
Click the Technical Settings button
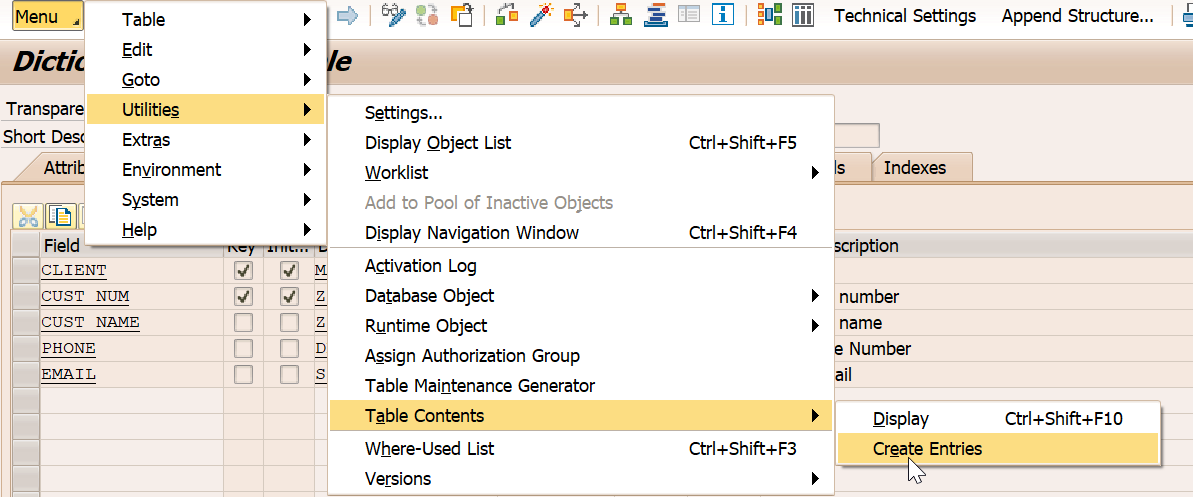[x=905, y=16]
